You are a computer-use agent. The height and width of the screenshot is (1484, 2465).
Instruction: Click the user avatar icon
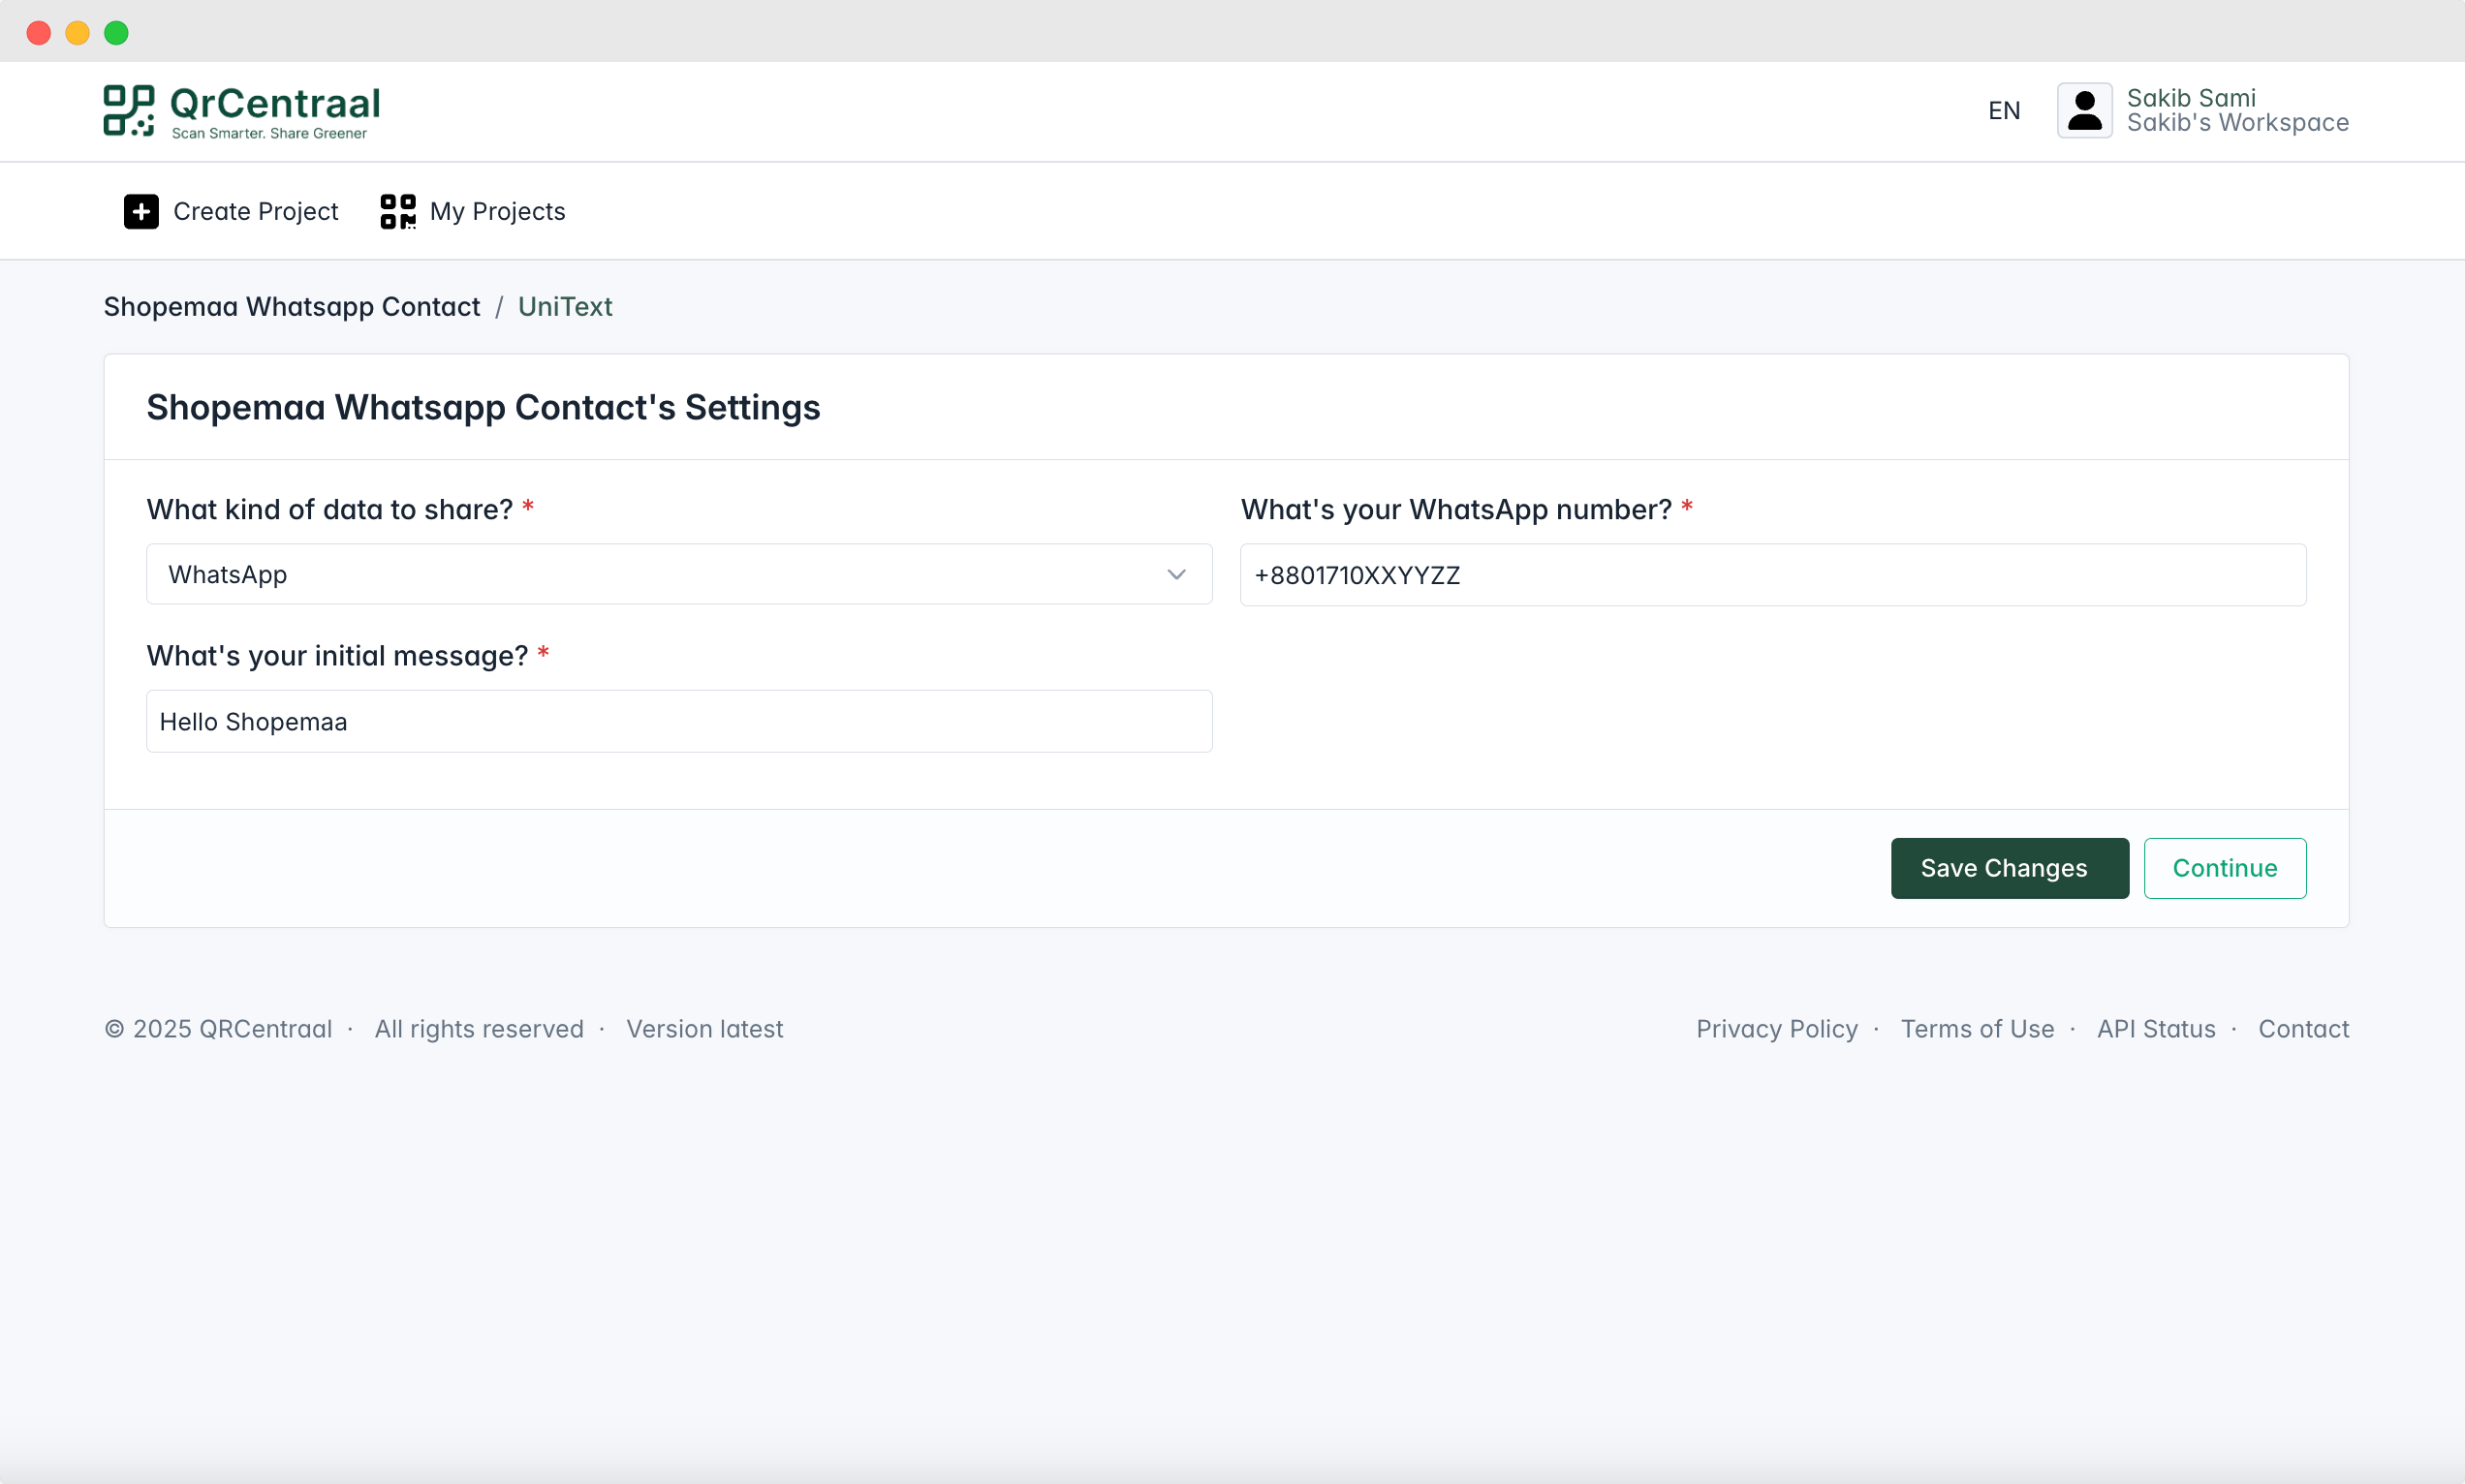pos(2084,110)
